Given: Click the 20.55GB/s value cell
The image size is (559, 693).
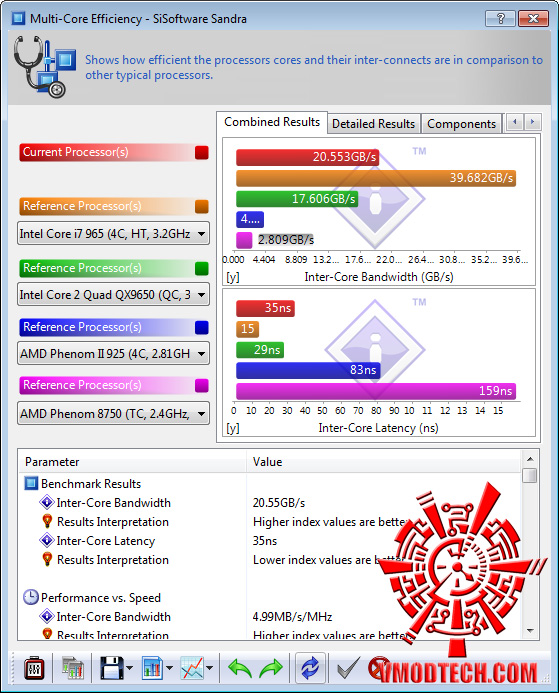Looking at the screenshot, I should 279,503.
